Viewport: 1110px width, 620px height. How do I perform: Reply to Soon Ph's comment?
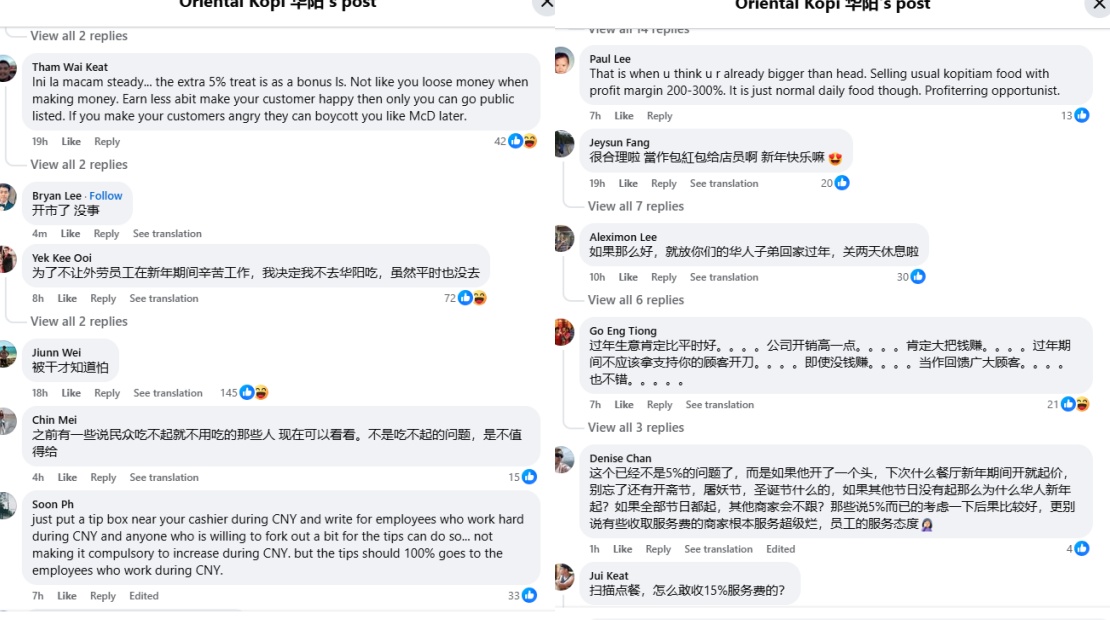(x=103, y=596)
